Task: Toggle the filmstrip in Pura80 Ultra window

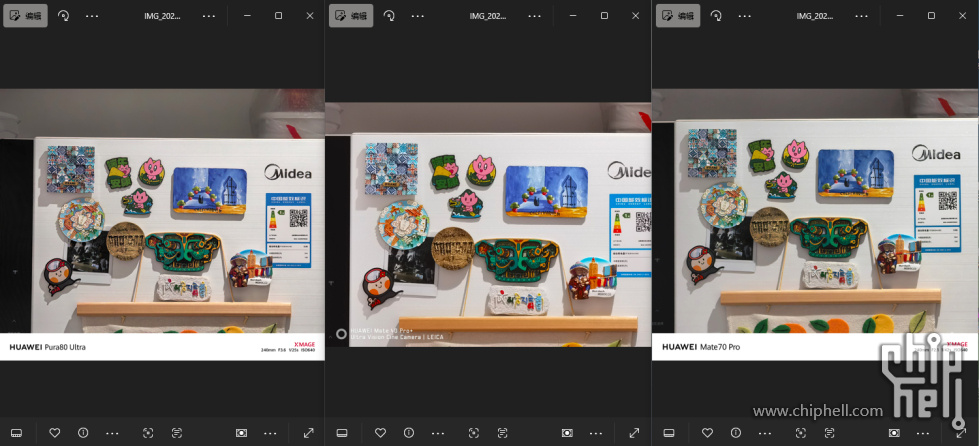Action: coord(16,433)
